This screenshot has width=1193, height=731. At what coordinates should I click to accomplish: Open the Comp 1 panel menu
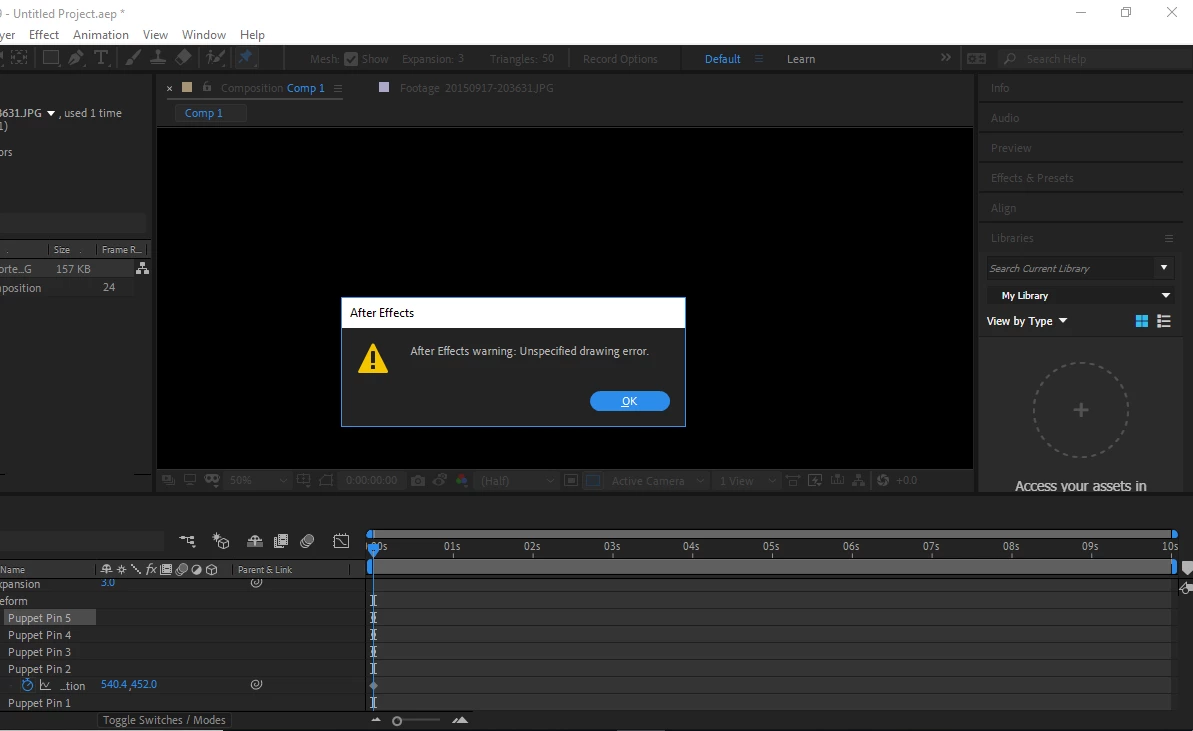point(338,88)
